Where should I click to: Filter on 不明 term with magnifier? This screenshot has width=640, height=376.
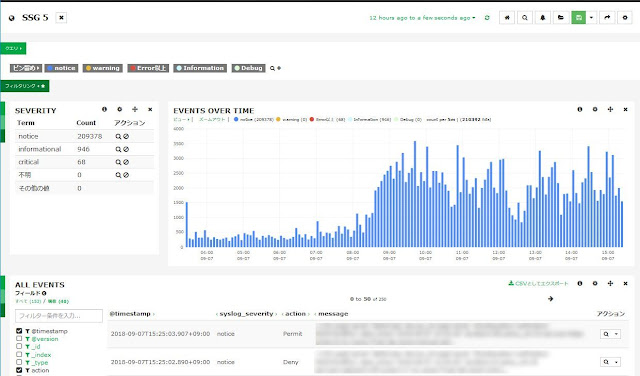tap(118, 175)
